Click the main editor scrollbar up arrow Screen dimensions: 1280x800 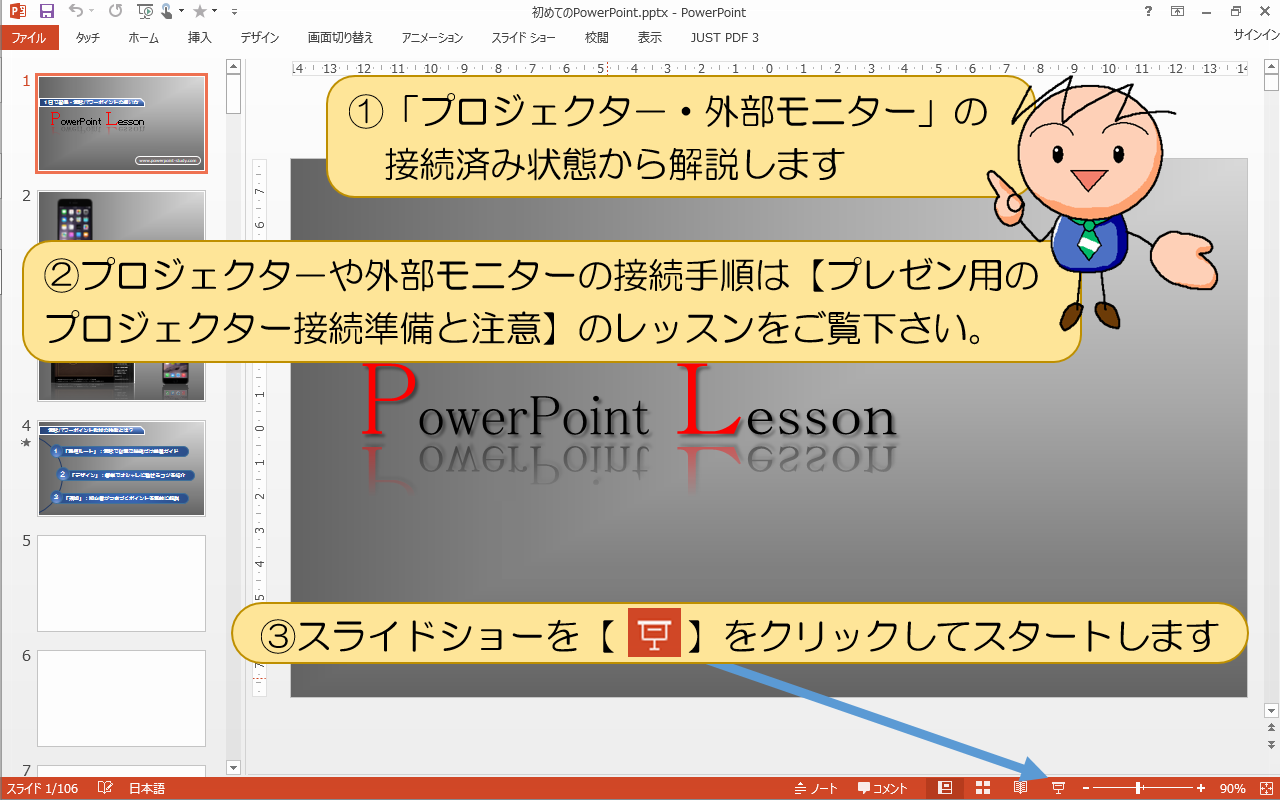click(x=1271, y=66)
